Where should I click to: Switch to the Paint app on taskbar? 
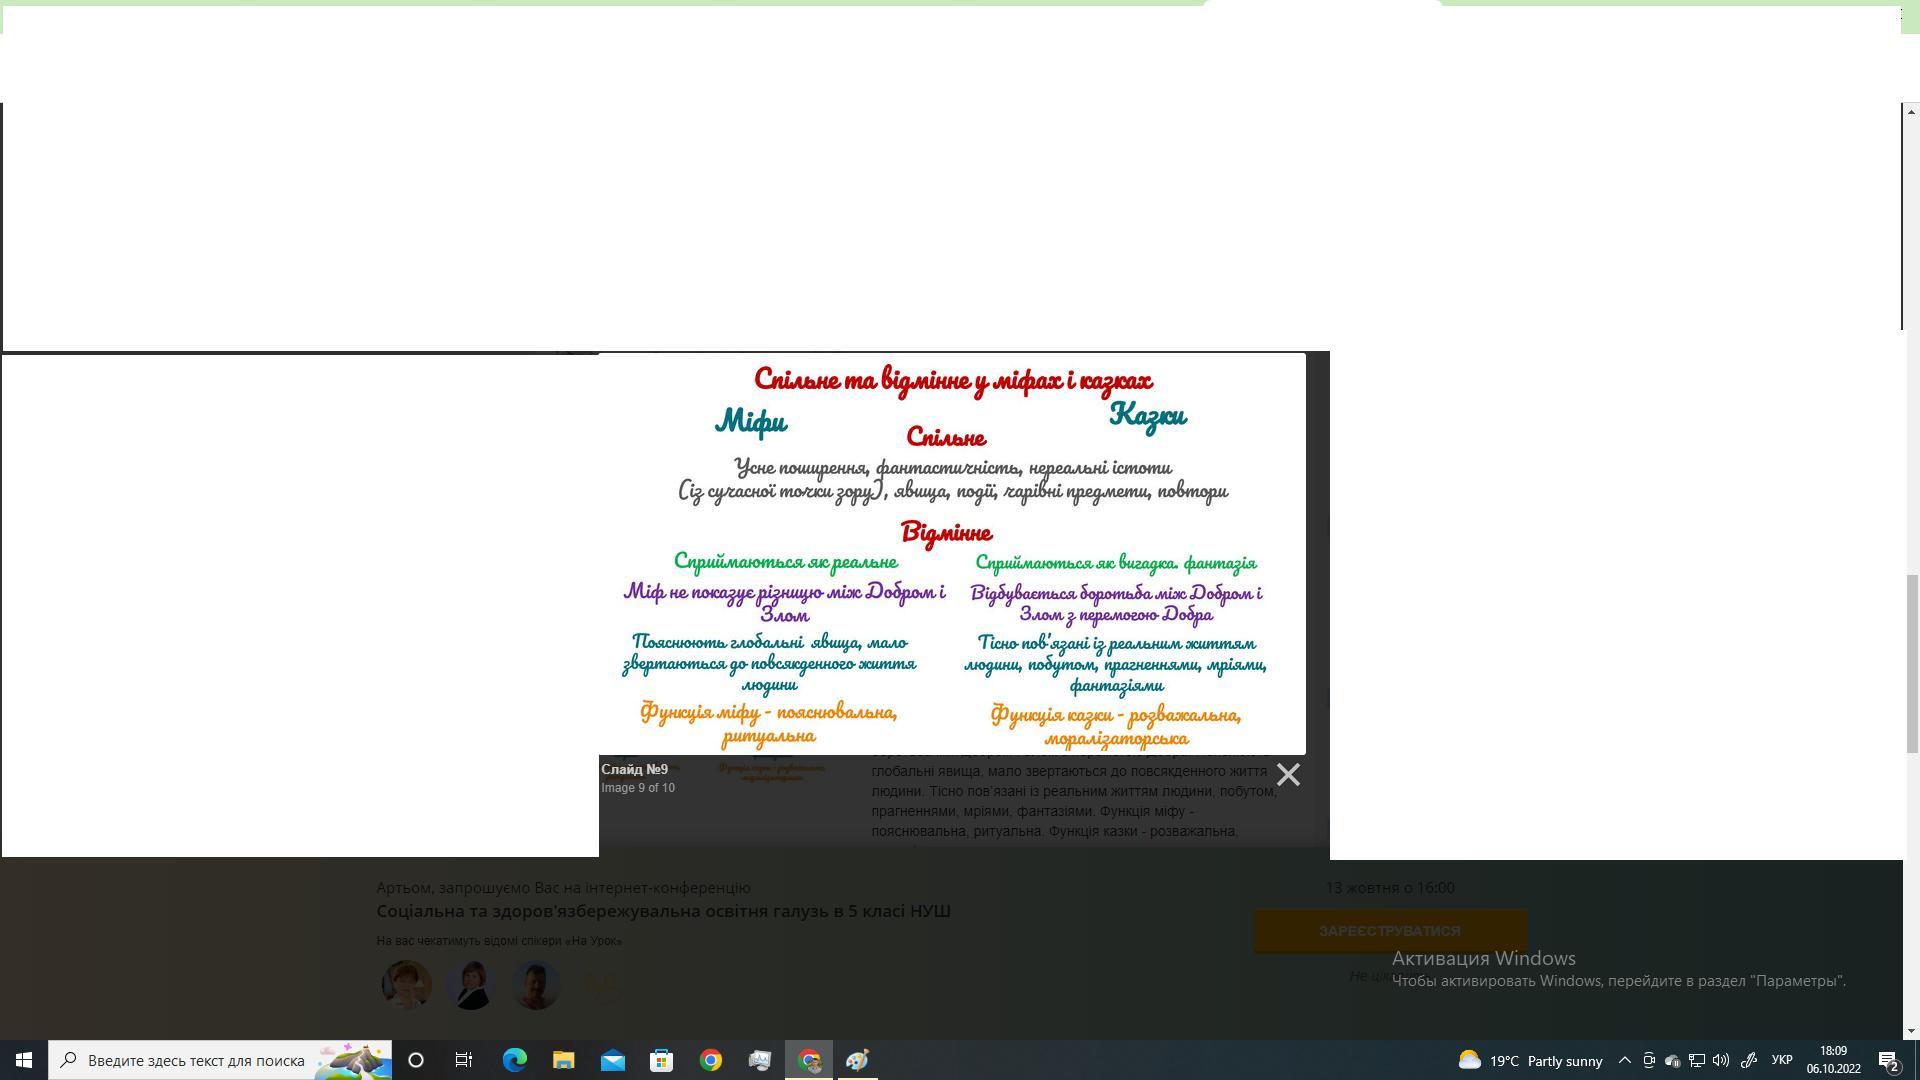(x=858, y=1060)
